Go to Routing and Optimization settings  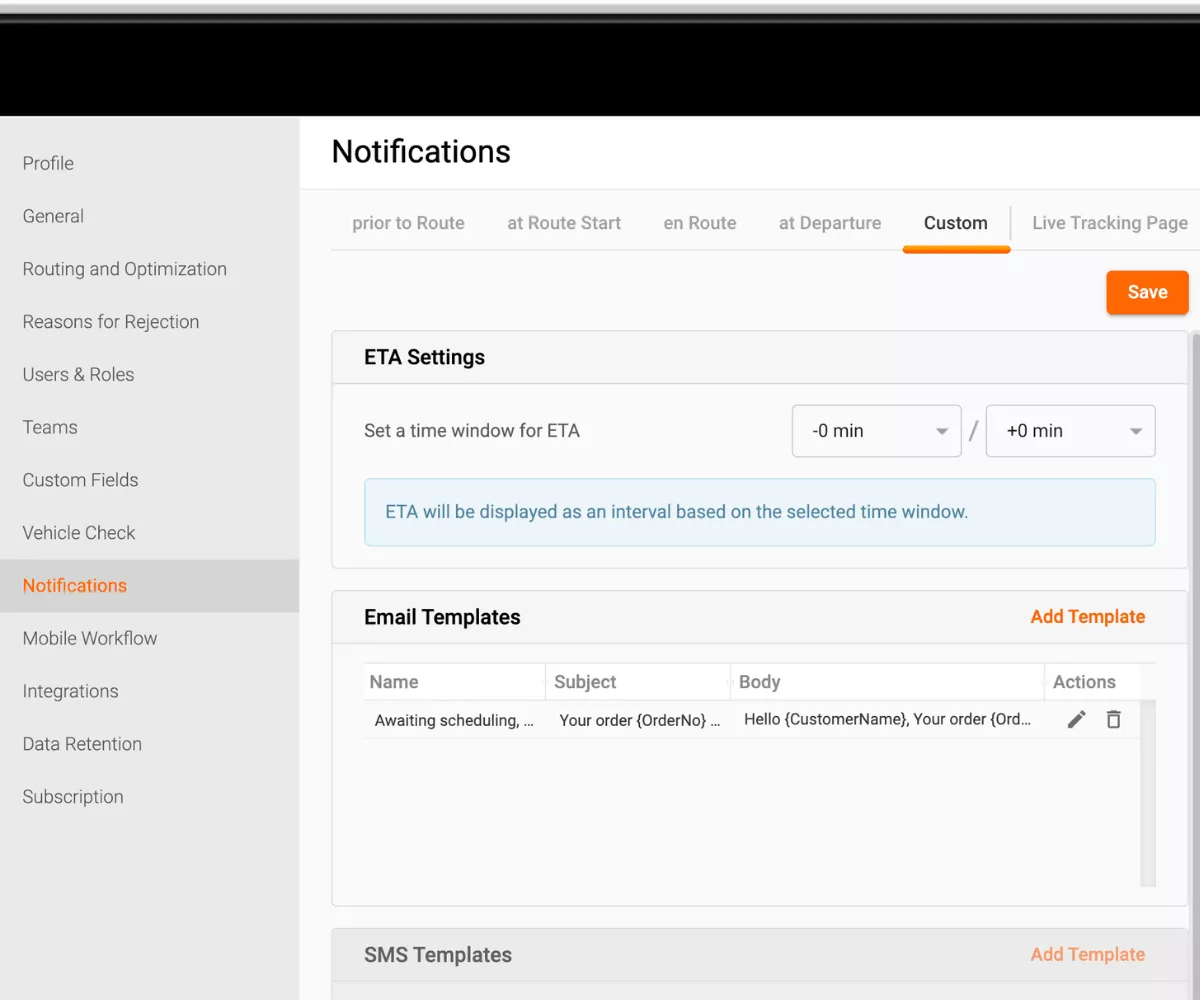pyautogui.click(x=149, y=269)
